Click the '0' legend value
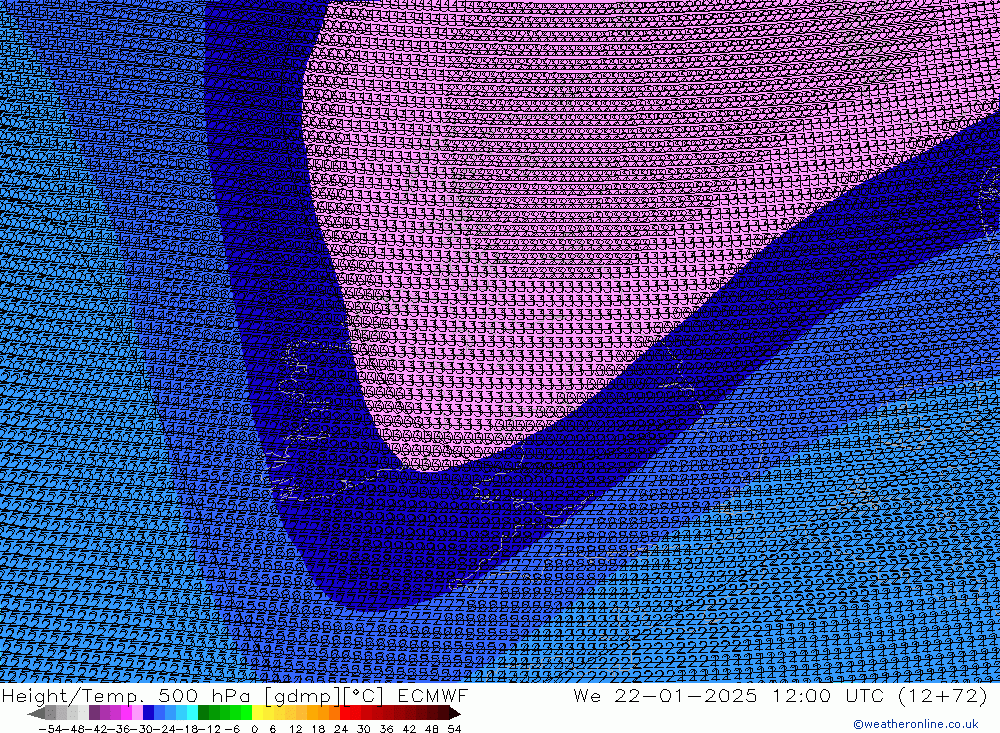The image size is (1000, 733). (254, 729)
